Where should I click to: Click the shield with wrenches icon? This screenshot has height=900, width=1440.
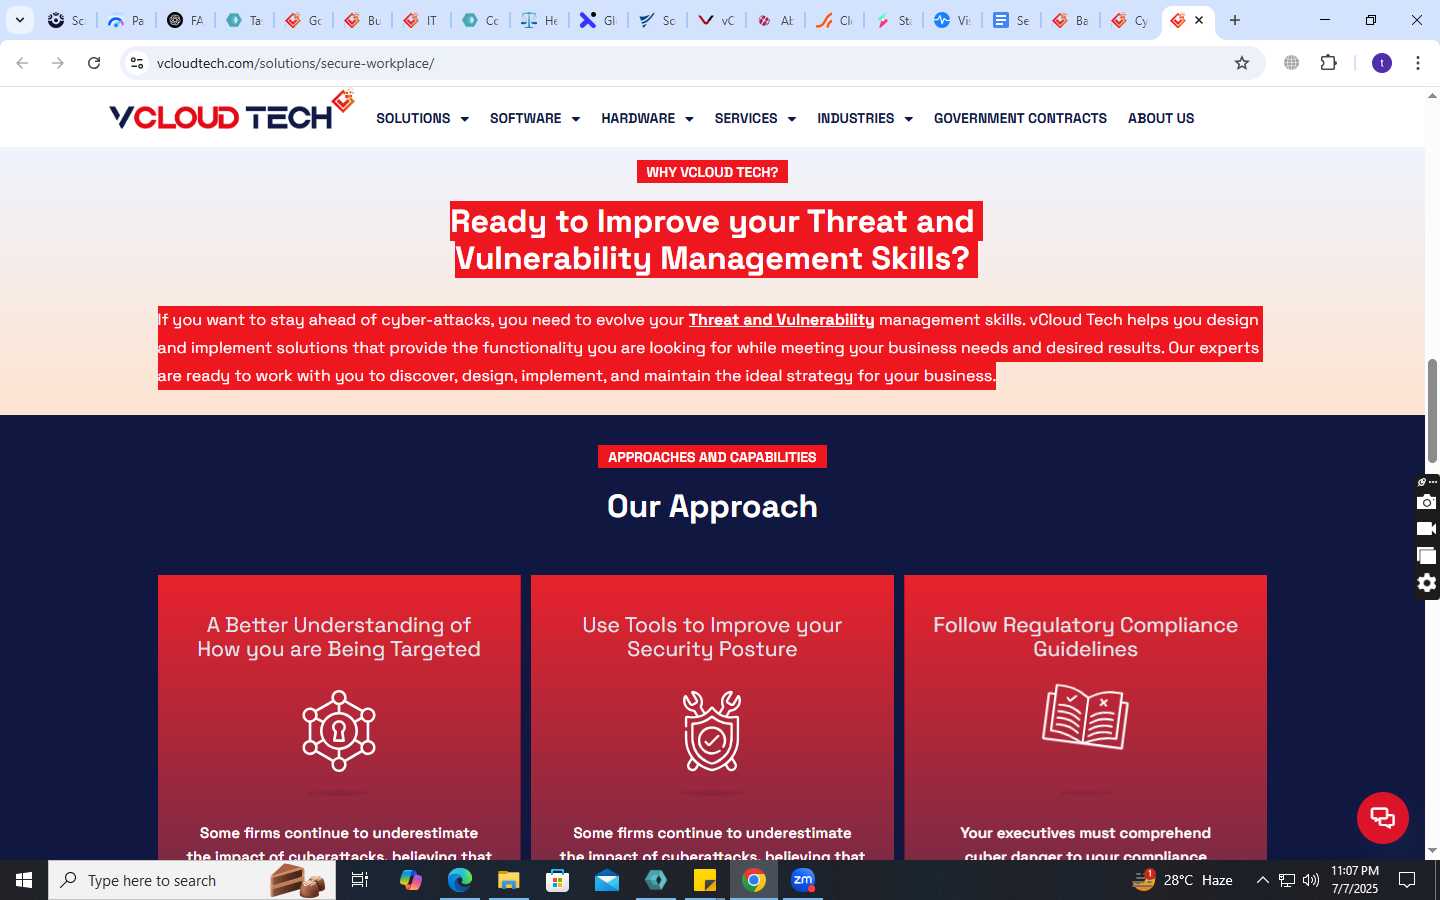coord(712,731)
